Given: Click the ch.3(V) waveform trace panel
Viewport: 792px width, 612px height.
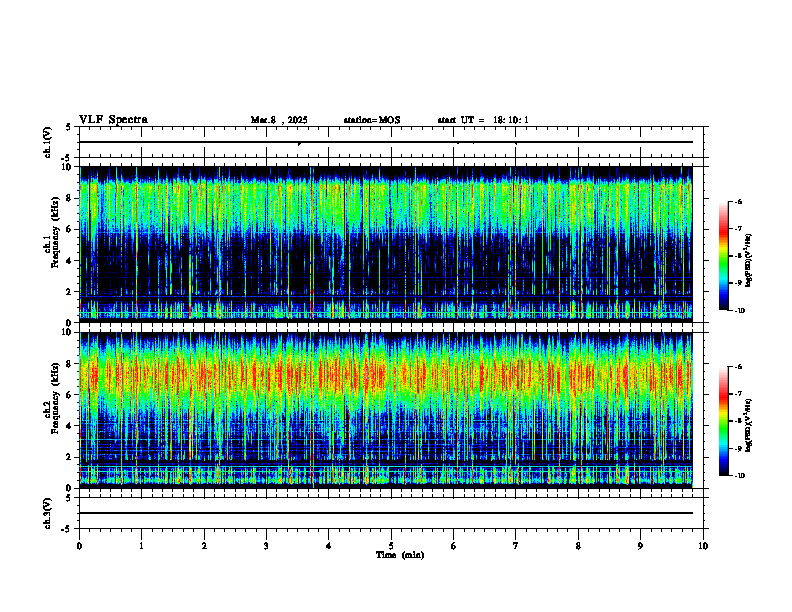Looking at the screenshot, I should tap(391, 513).
